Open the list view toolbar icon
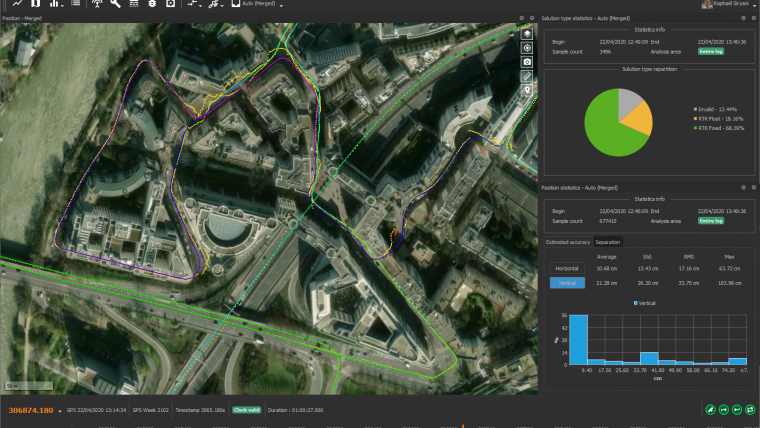This screenshot has height=428, width=760. (76, 3)
